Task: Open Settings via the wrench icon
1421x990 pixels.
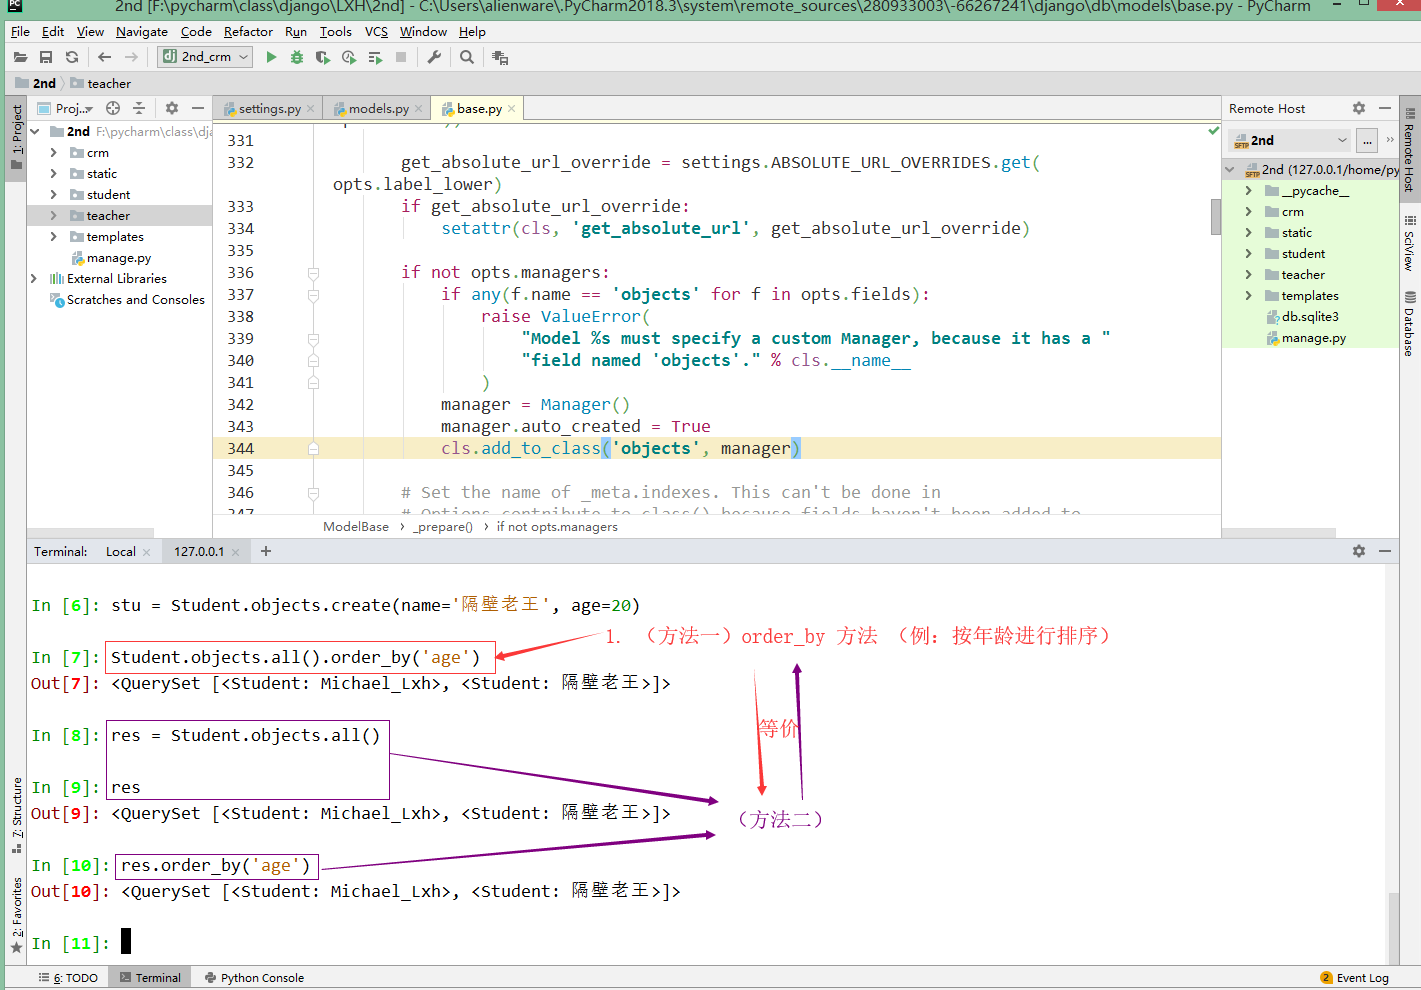Action: [434, 58]
